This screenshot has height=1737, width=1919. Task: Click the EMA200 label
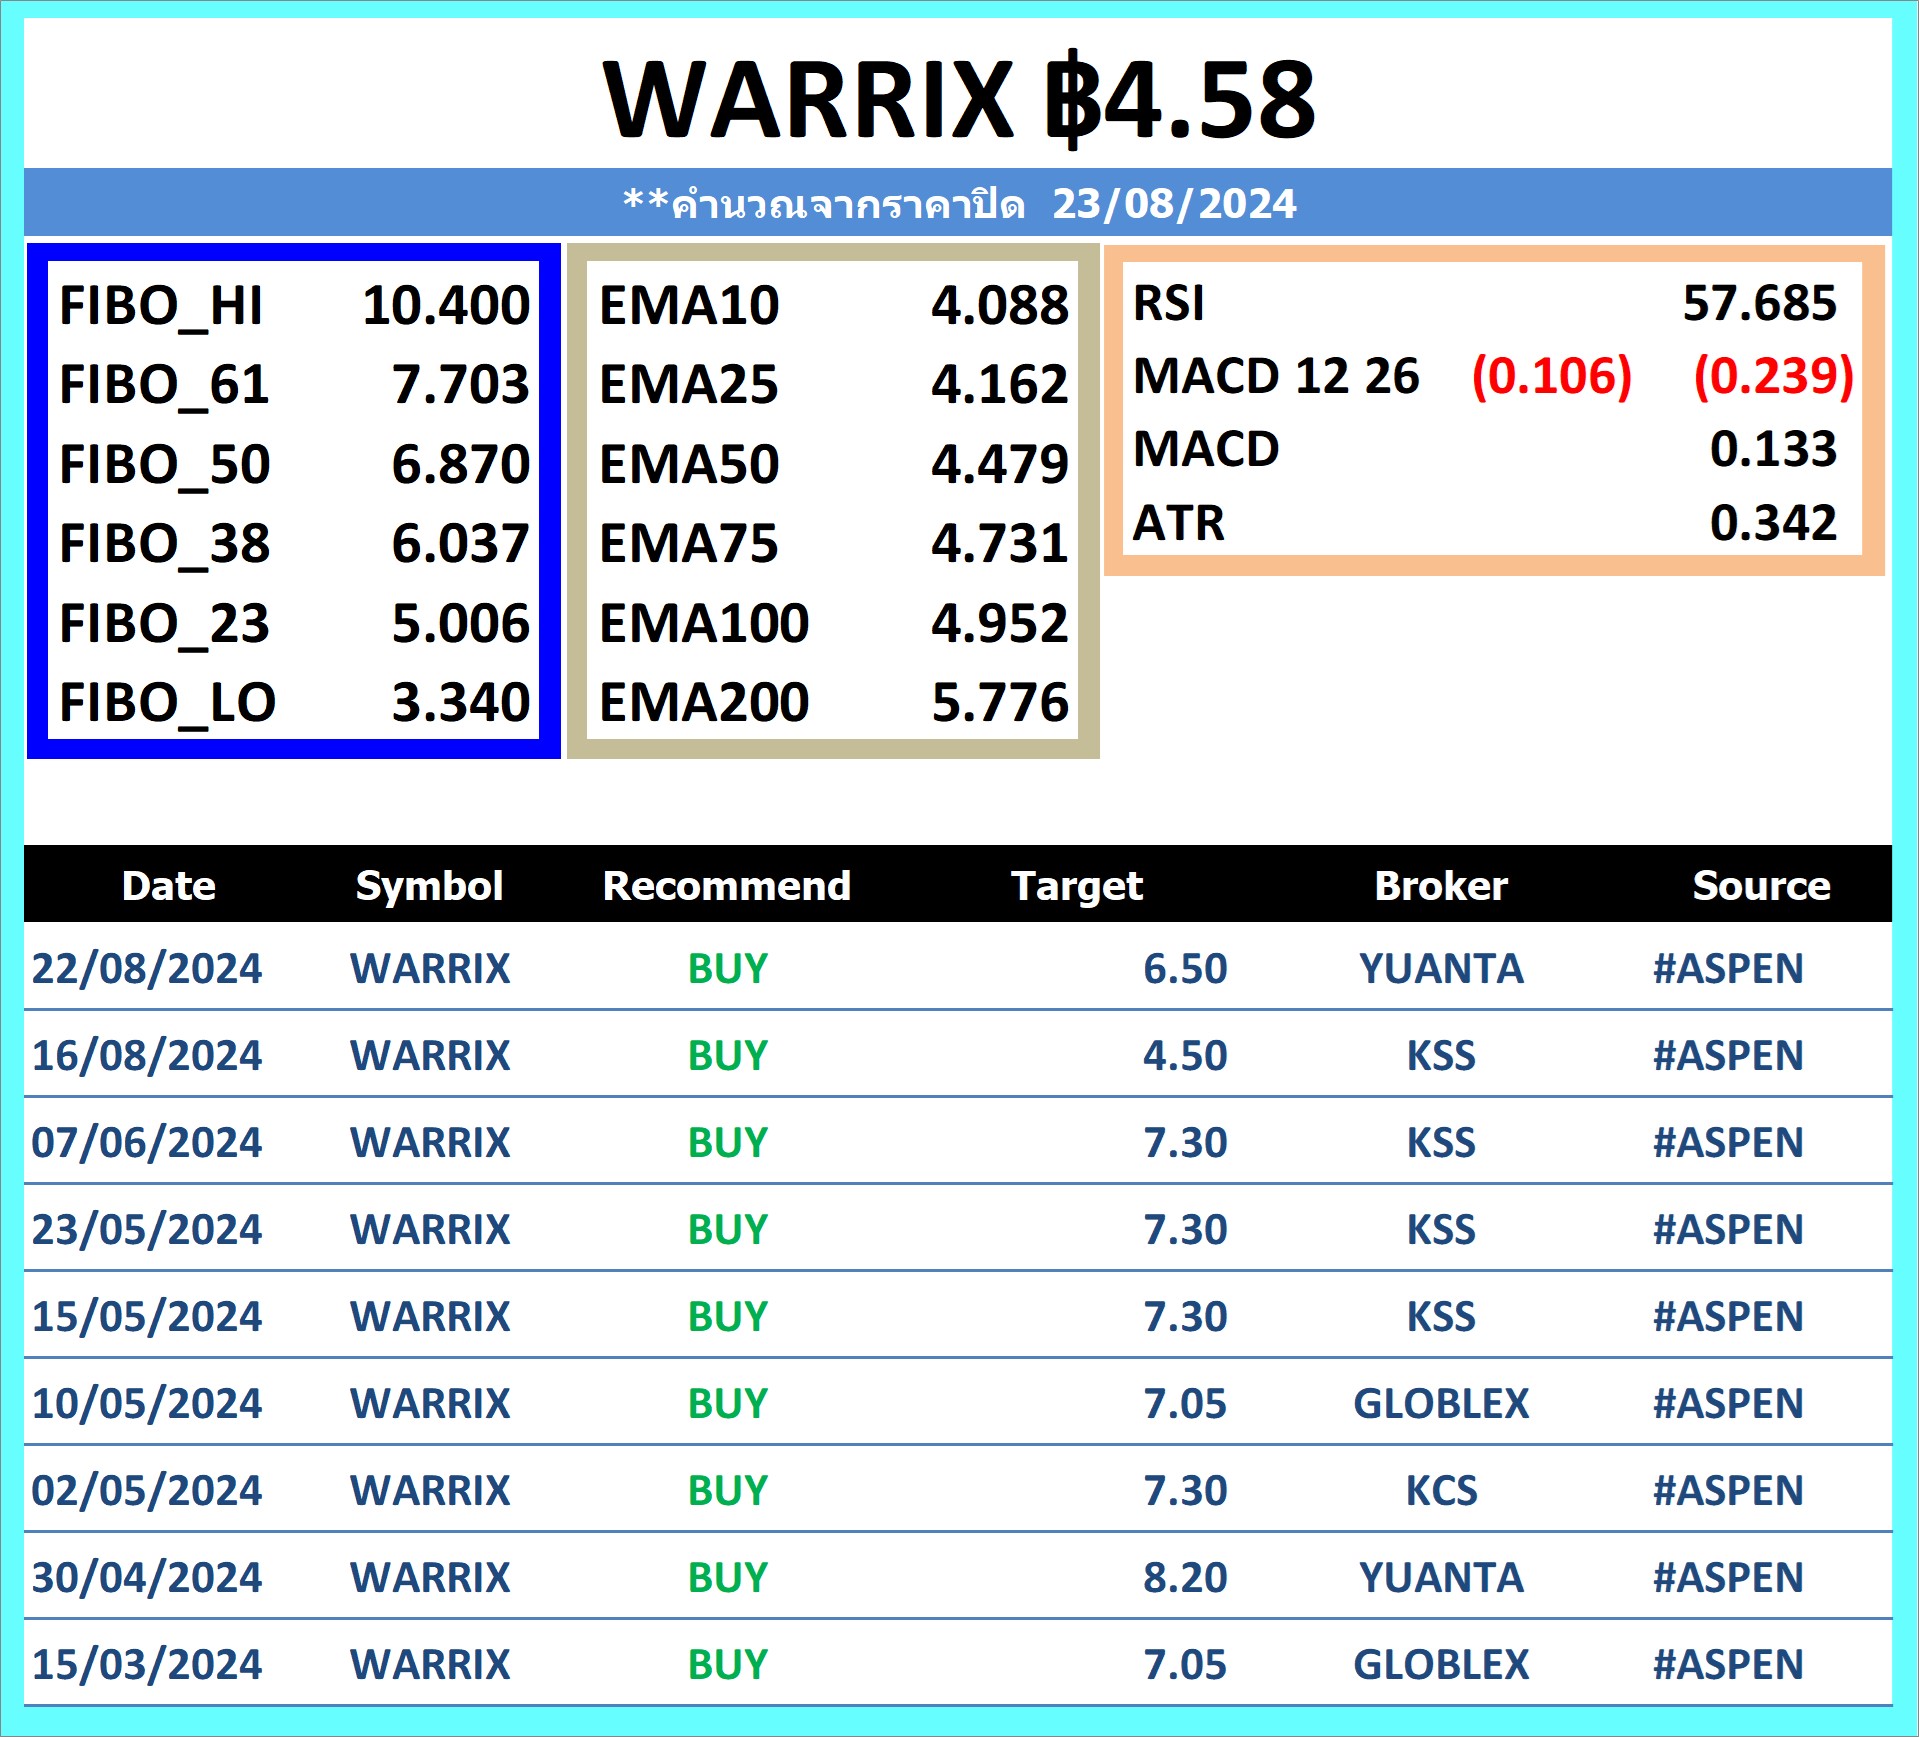pyautogui.click(x=704, y=703)
